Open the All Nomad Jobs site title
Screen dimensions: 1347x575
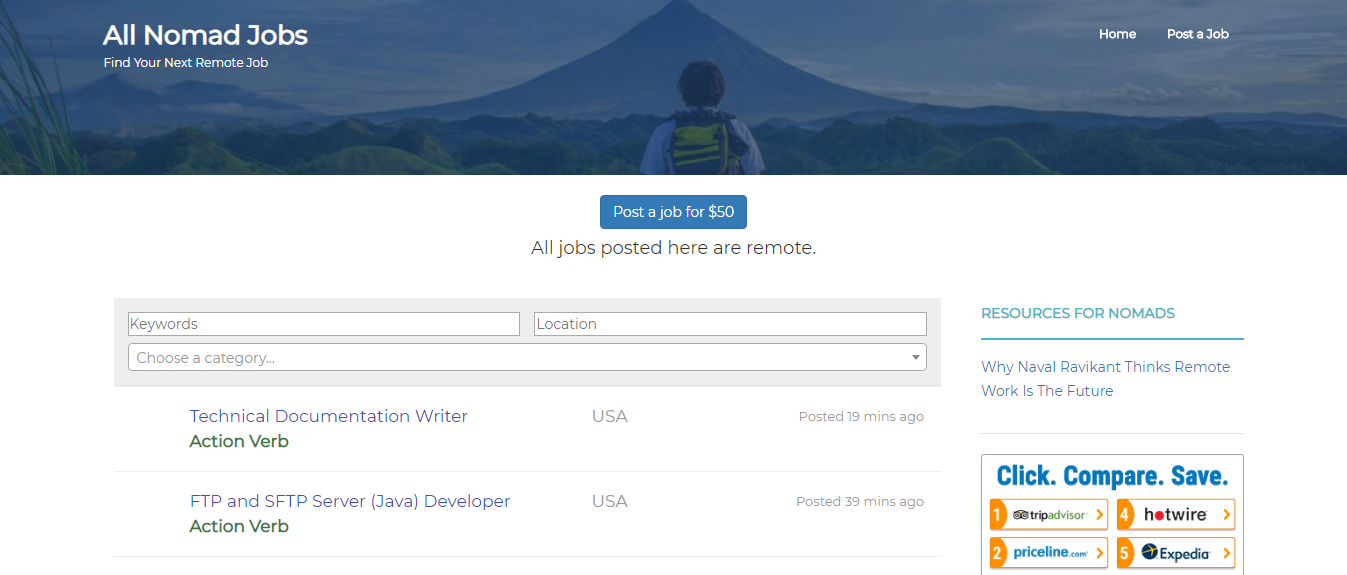click(x=205, y=35)
